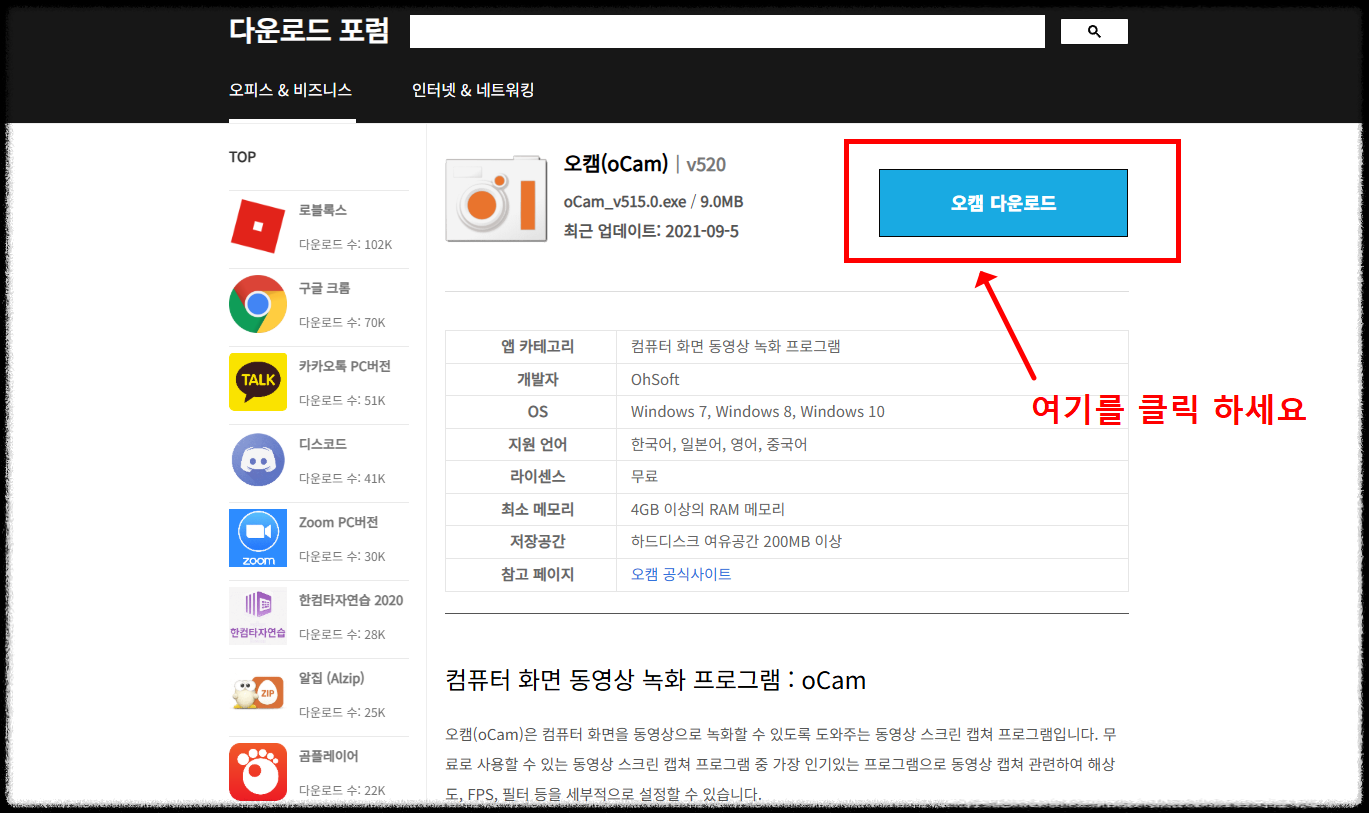Click the OhSoft developer value
1369x813 pixels.
pyautogui.click(x=655, y=379)
